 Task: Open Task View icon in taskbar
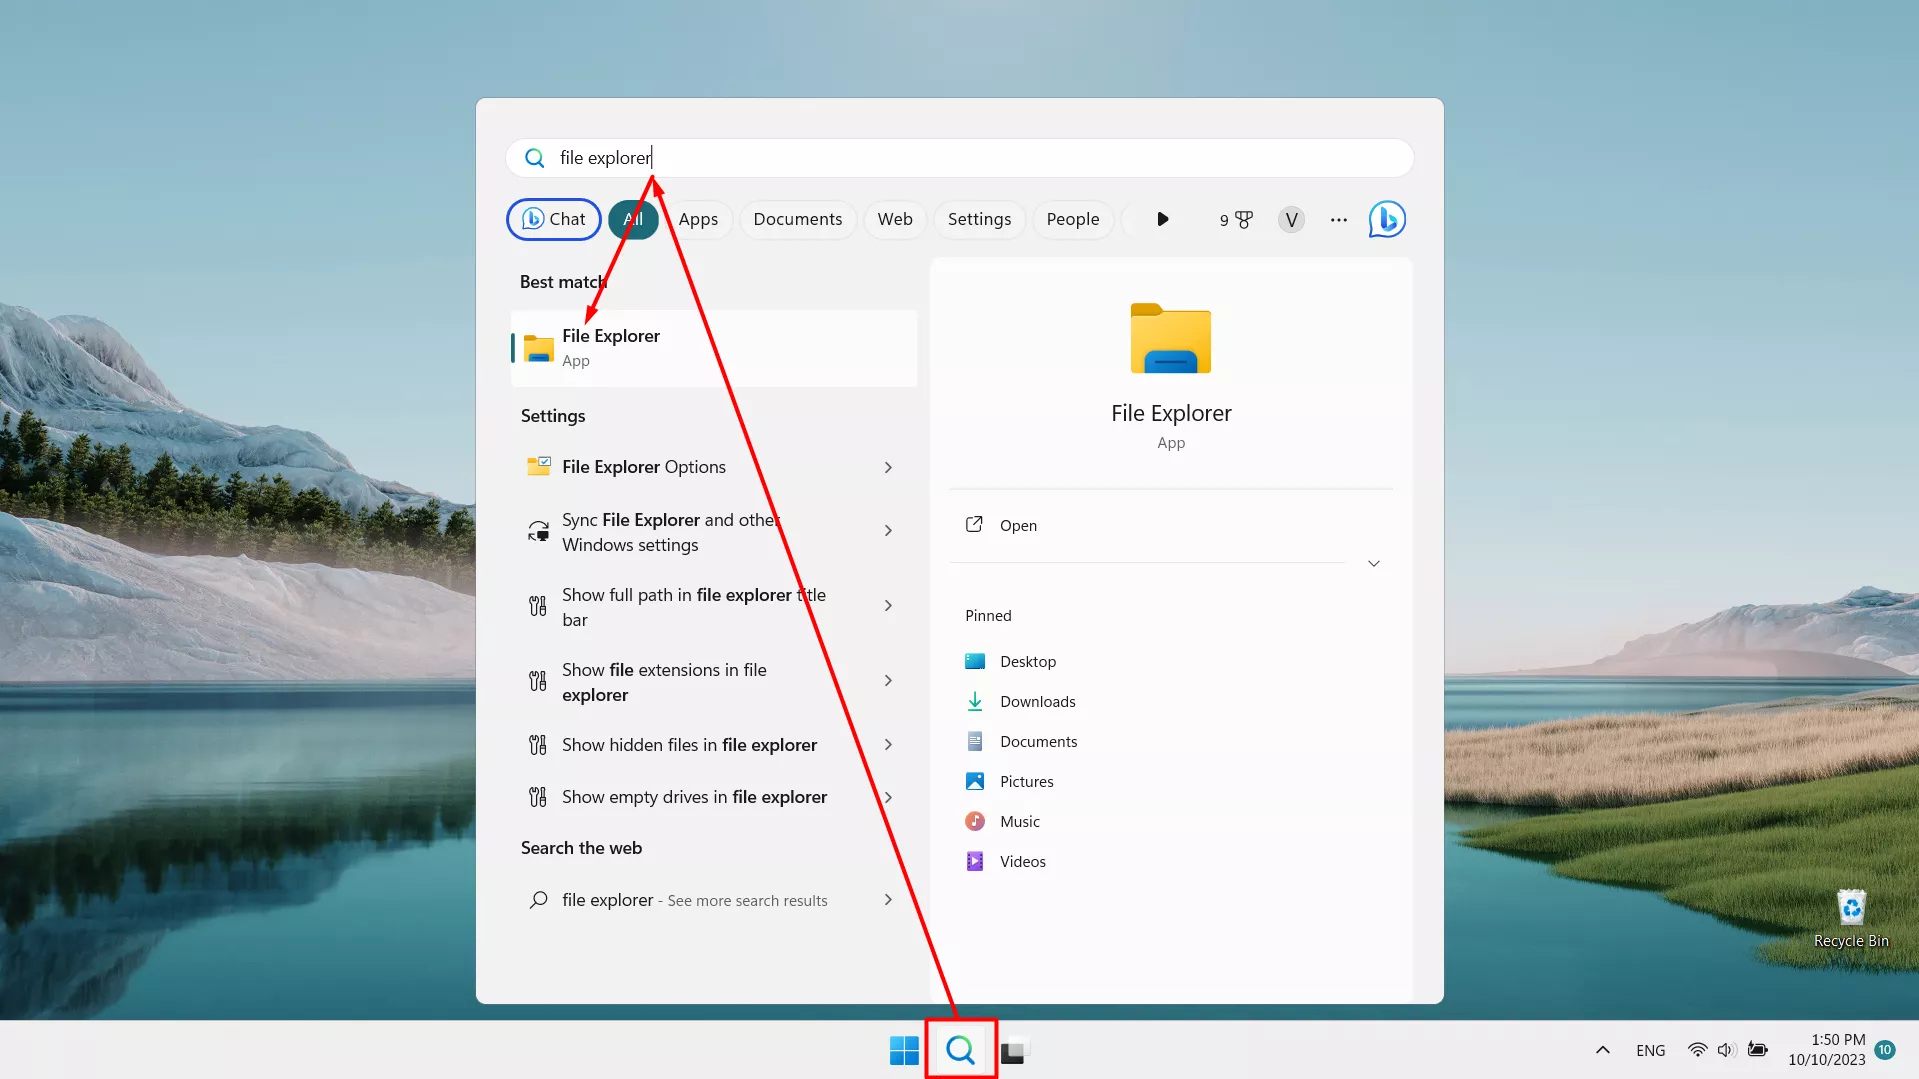coord(1013,1050)
